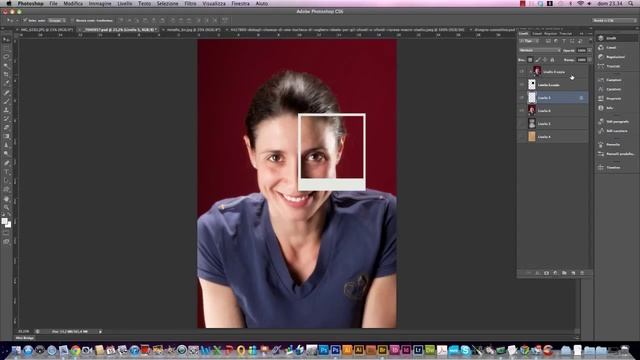Select the Eraser tool
This screenshot has height=360, width=640.
[6, 127]
